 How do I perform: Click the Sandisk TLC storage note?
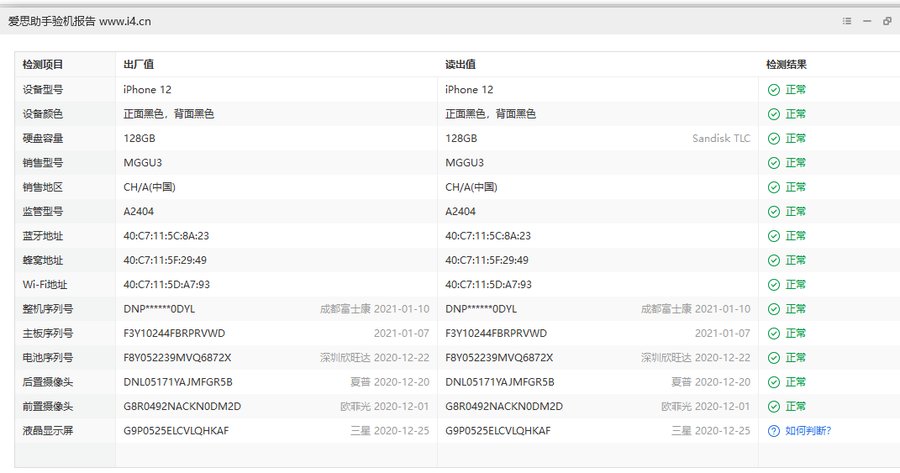click(721, 138)
